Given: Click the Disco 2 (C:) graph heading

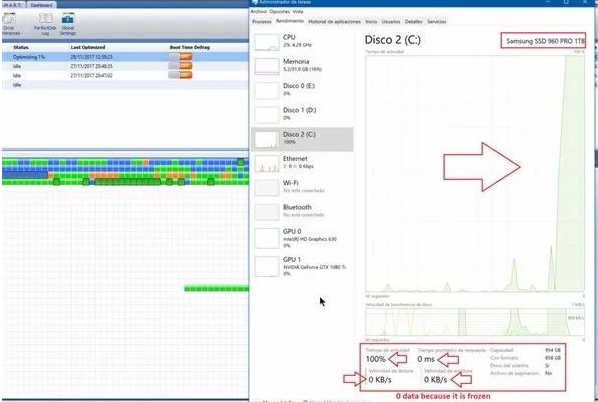Looking at the screenshot, I should (x=392, y=40).
